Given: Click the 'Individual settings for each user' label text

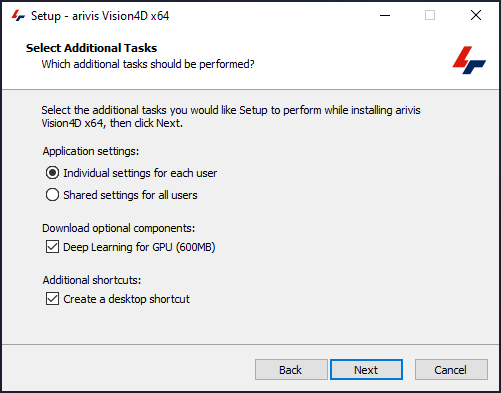Looking at the screenshot, I should (x=140, y=173).
